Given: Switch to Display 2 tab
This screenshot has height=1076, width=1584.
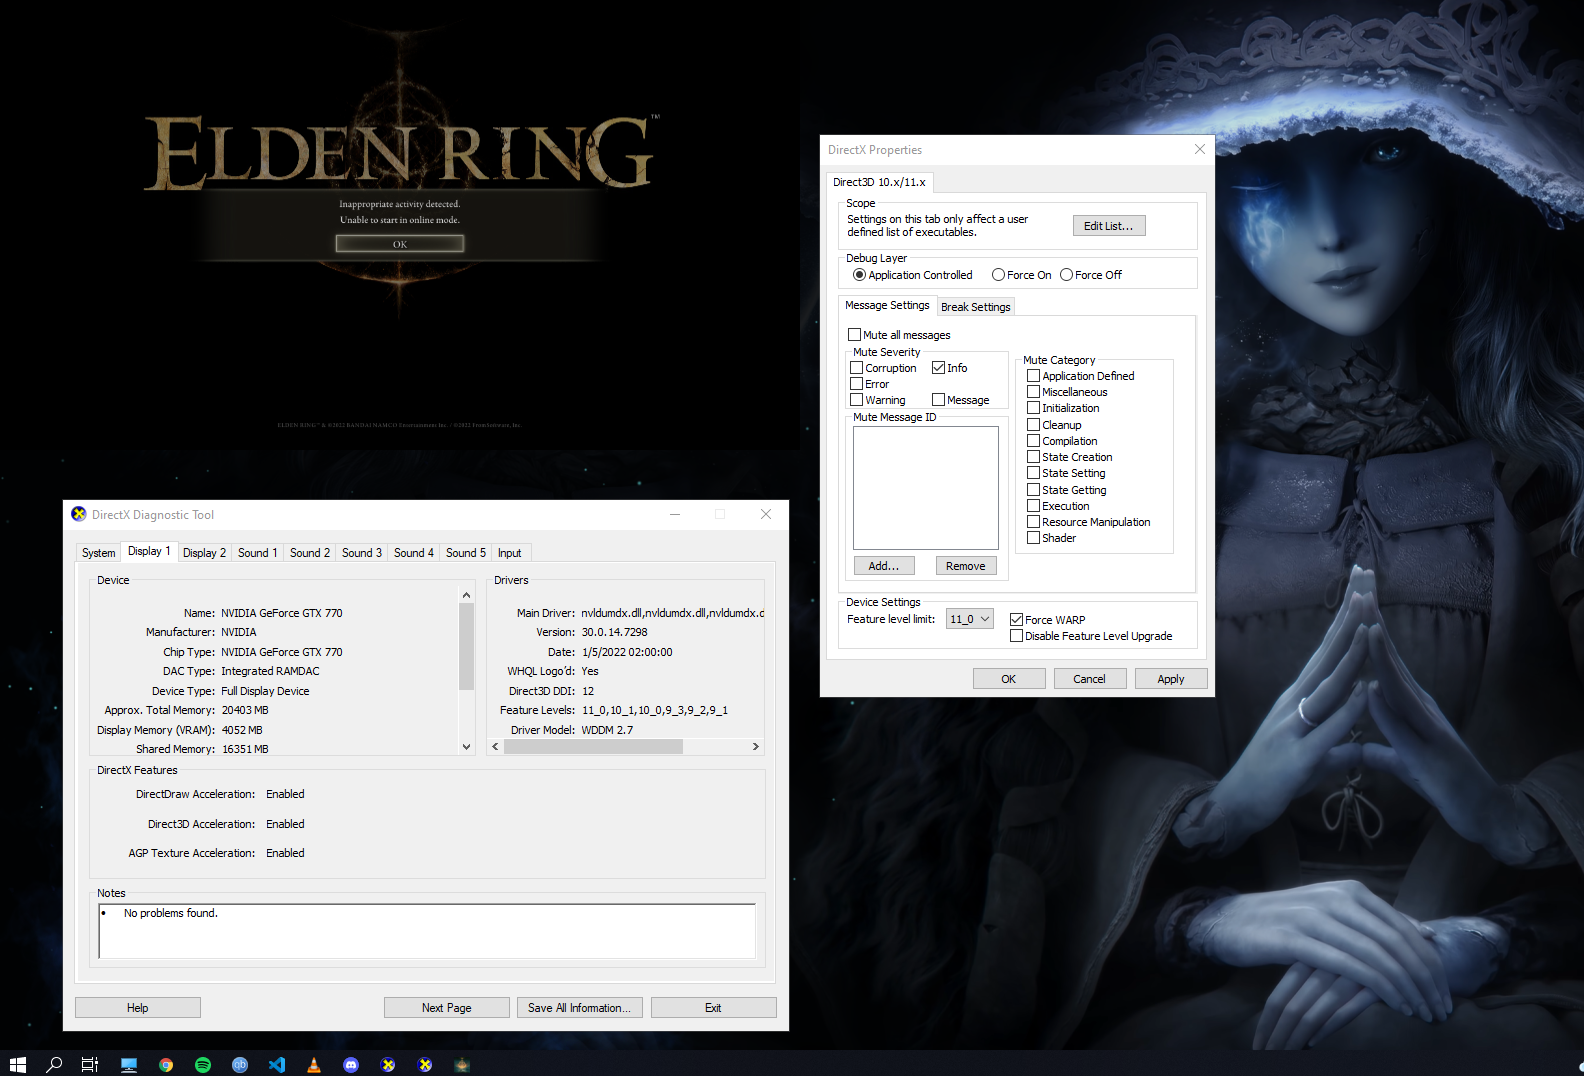Looking at the screenshot, I should pos(204,553).
